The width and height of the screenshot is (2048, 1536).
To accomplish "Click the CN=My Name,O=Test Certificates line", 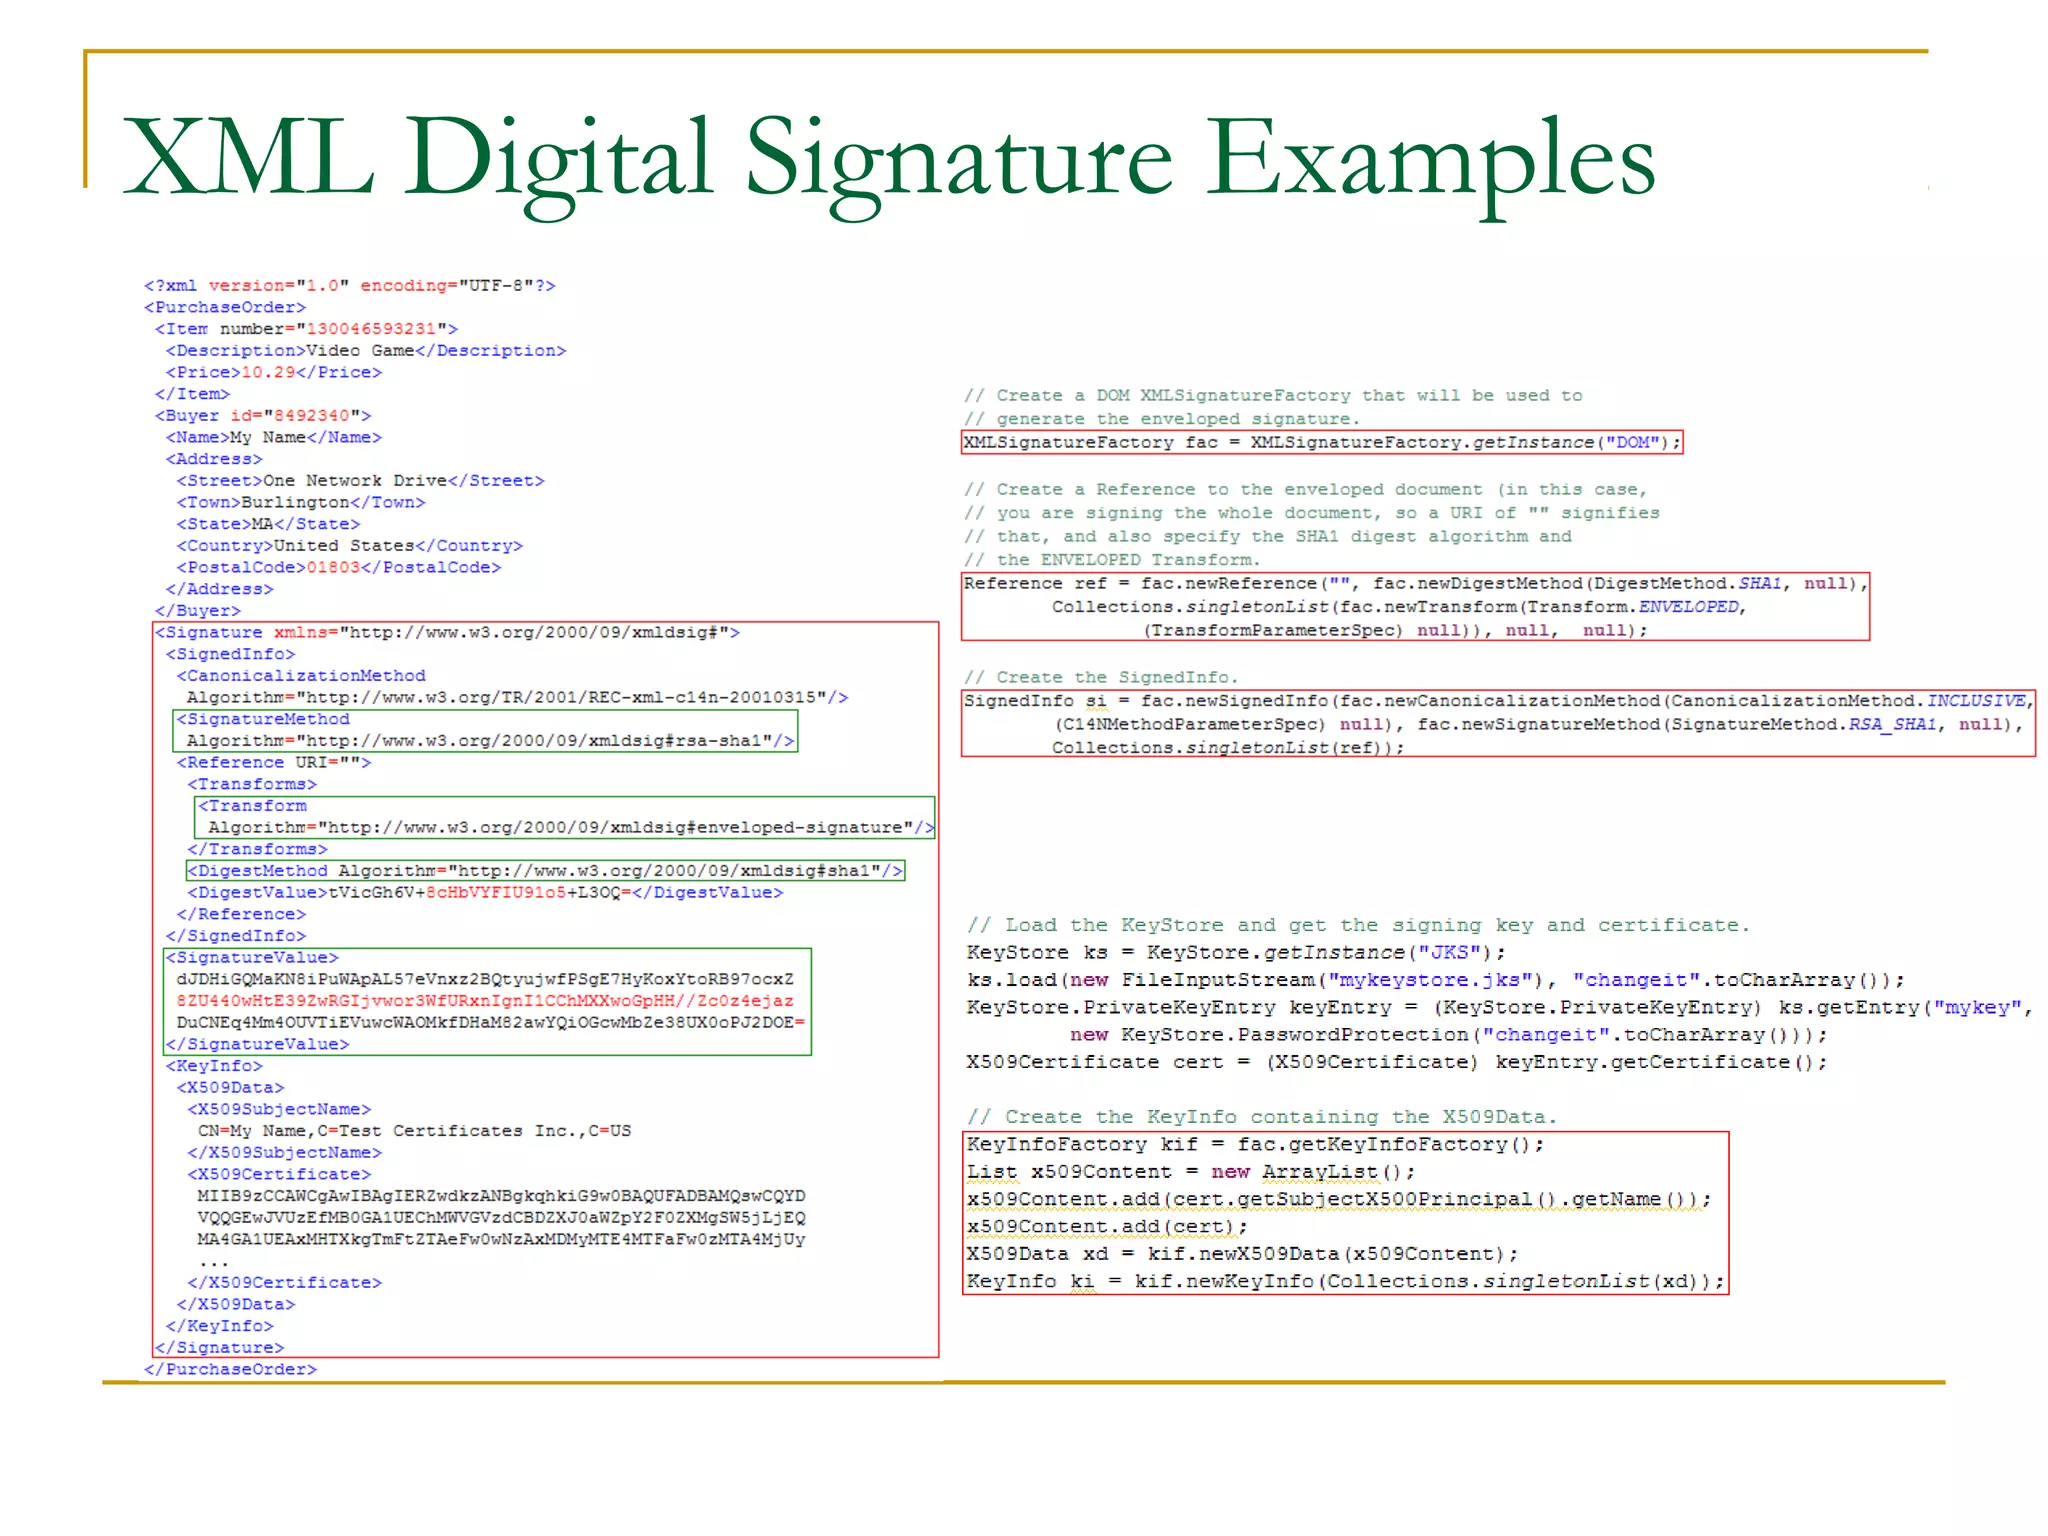I will click(x=415, y=1131).
